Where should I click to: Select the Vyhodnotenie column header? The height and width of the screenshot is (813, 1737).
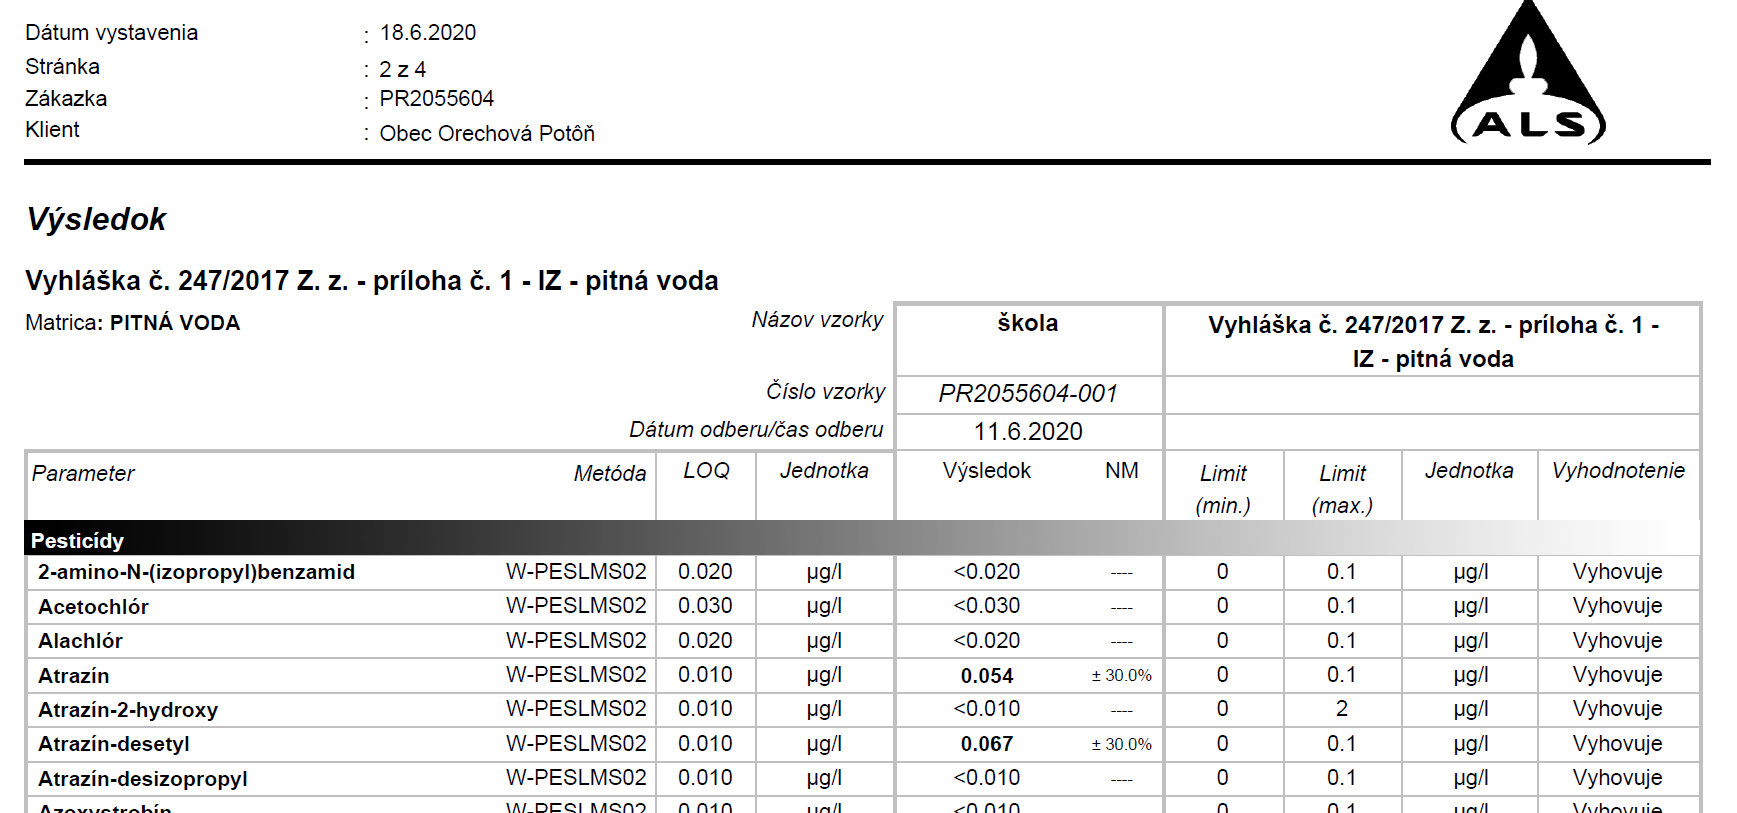point(1617,471)
